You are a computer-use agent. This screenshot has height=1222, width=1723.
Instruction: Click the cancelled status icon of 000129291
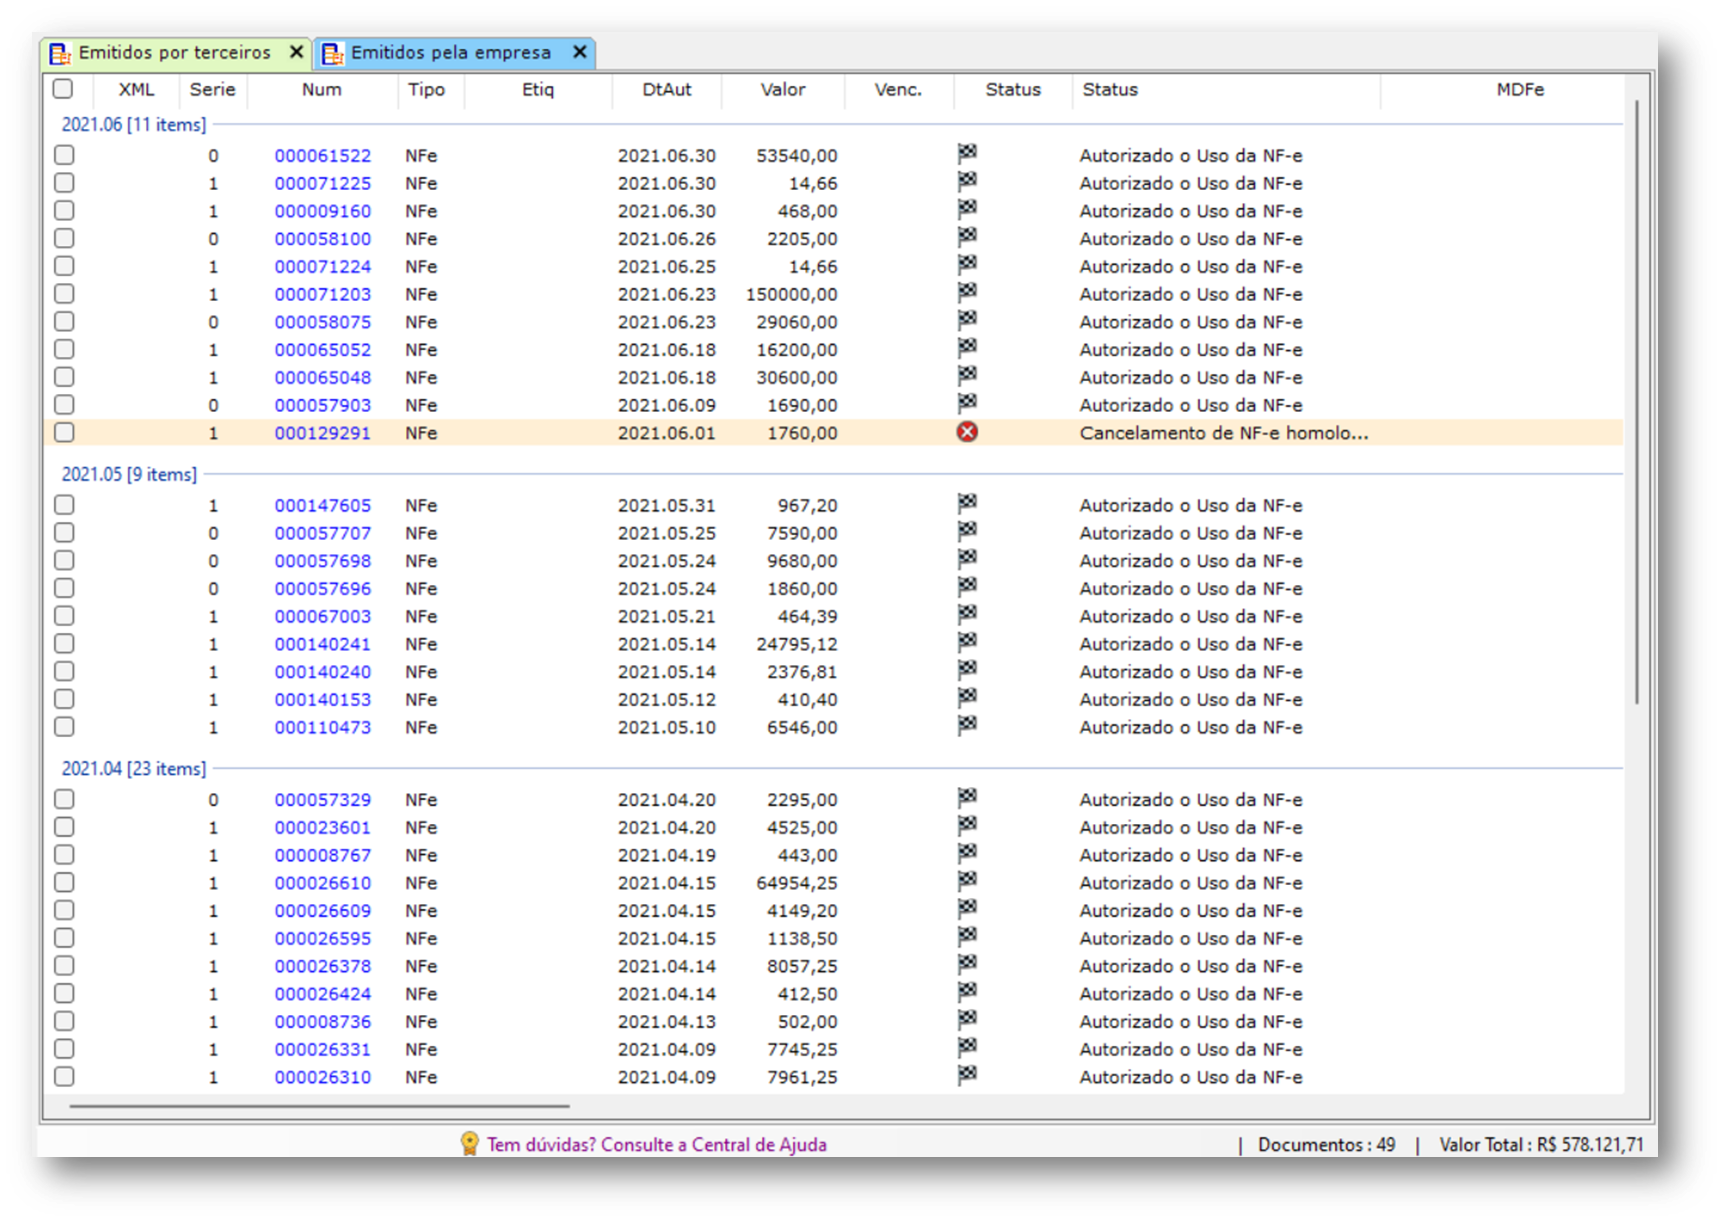(967, 432)
